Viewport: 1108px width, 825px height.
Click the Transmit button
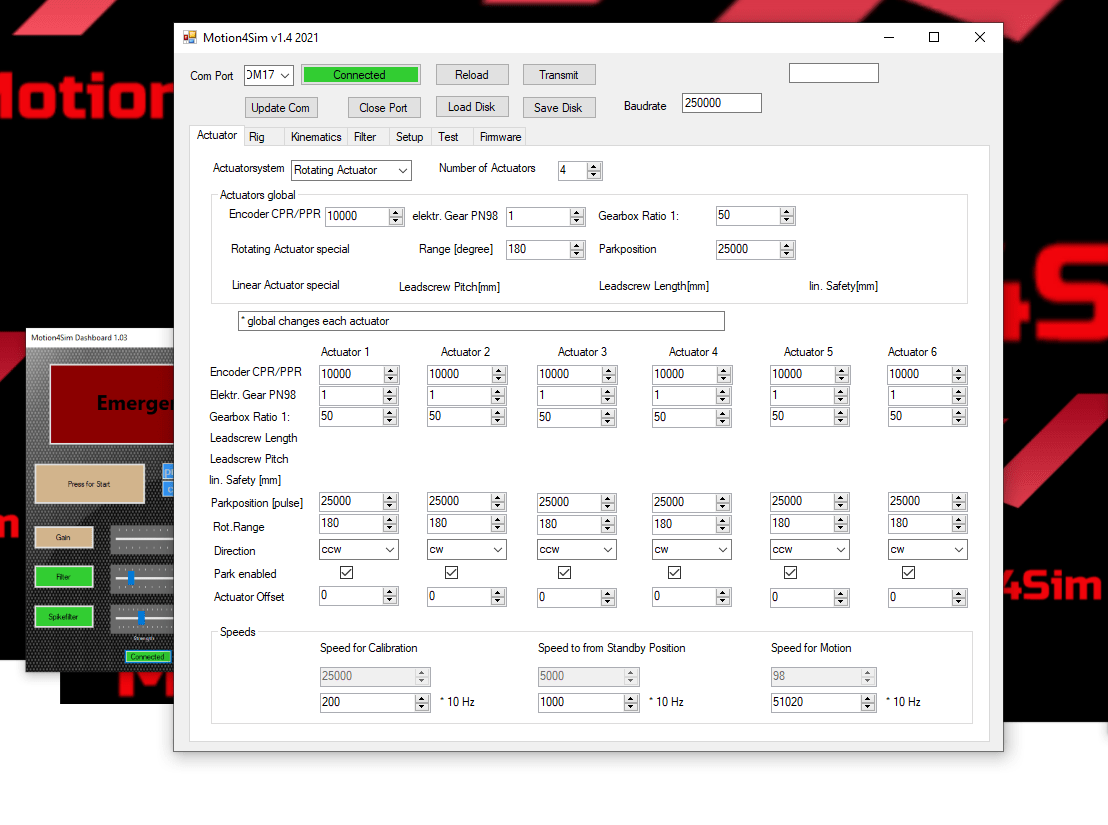click(x=558, y=75)
